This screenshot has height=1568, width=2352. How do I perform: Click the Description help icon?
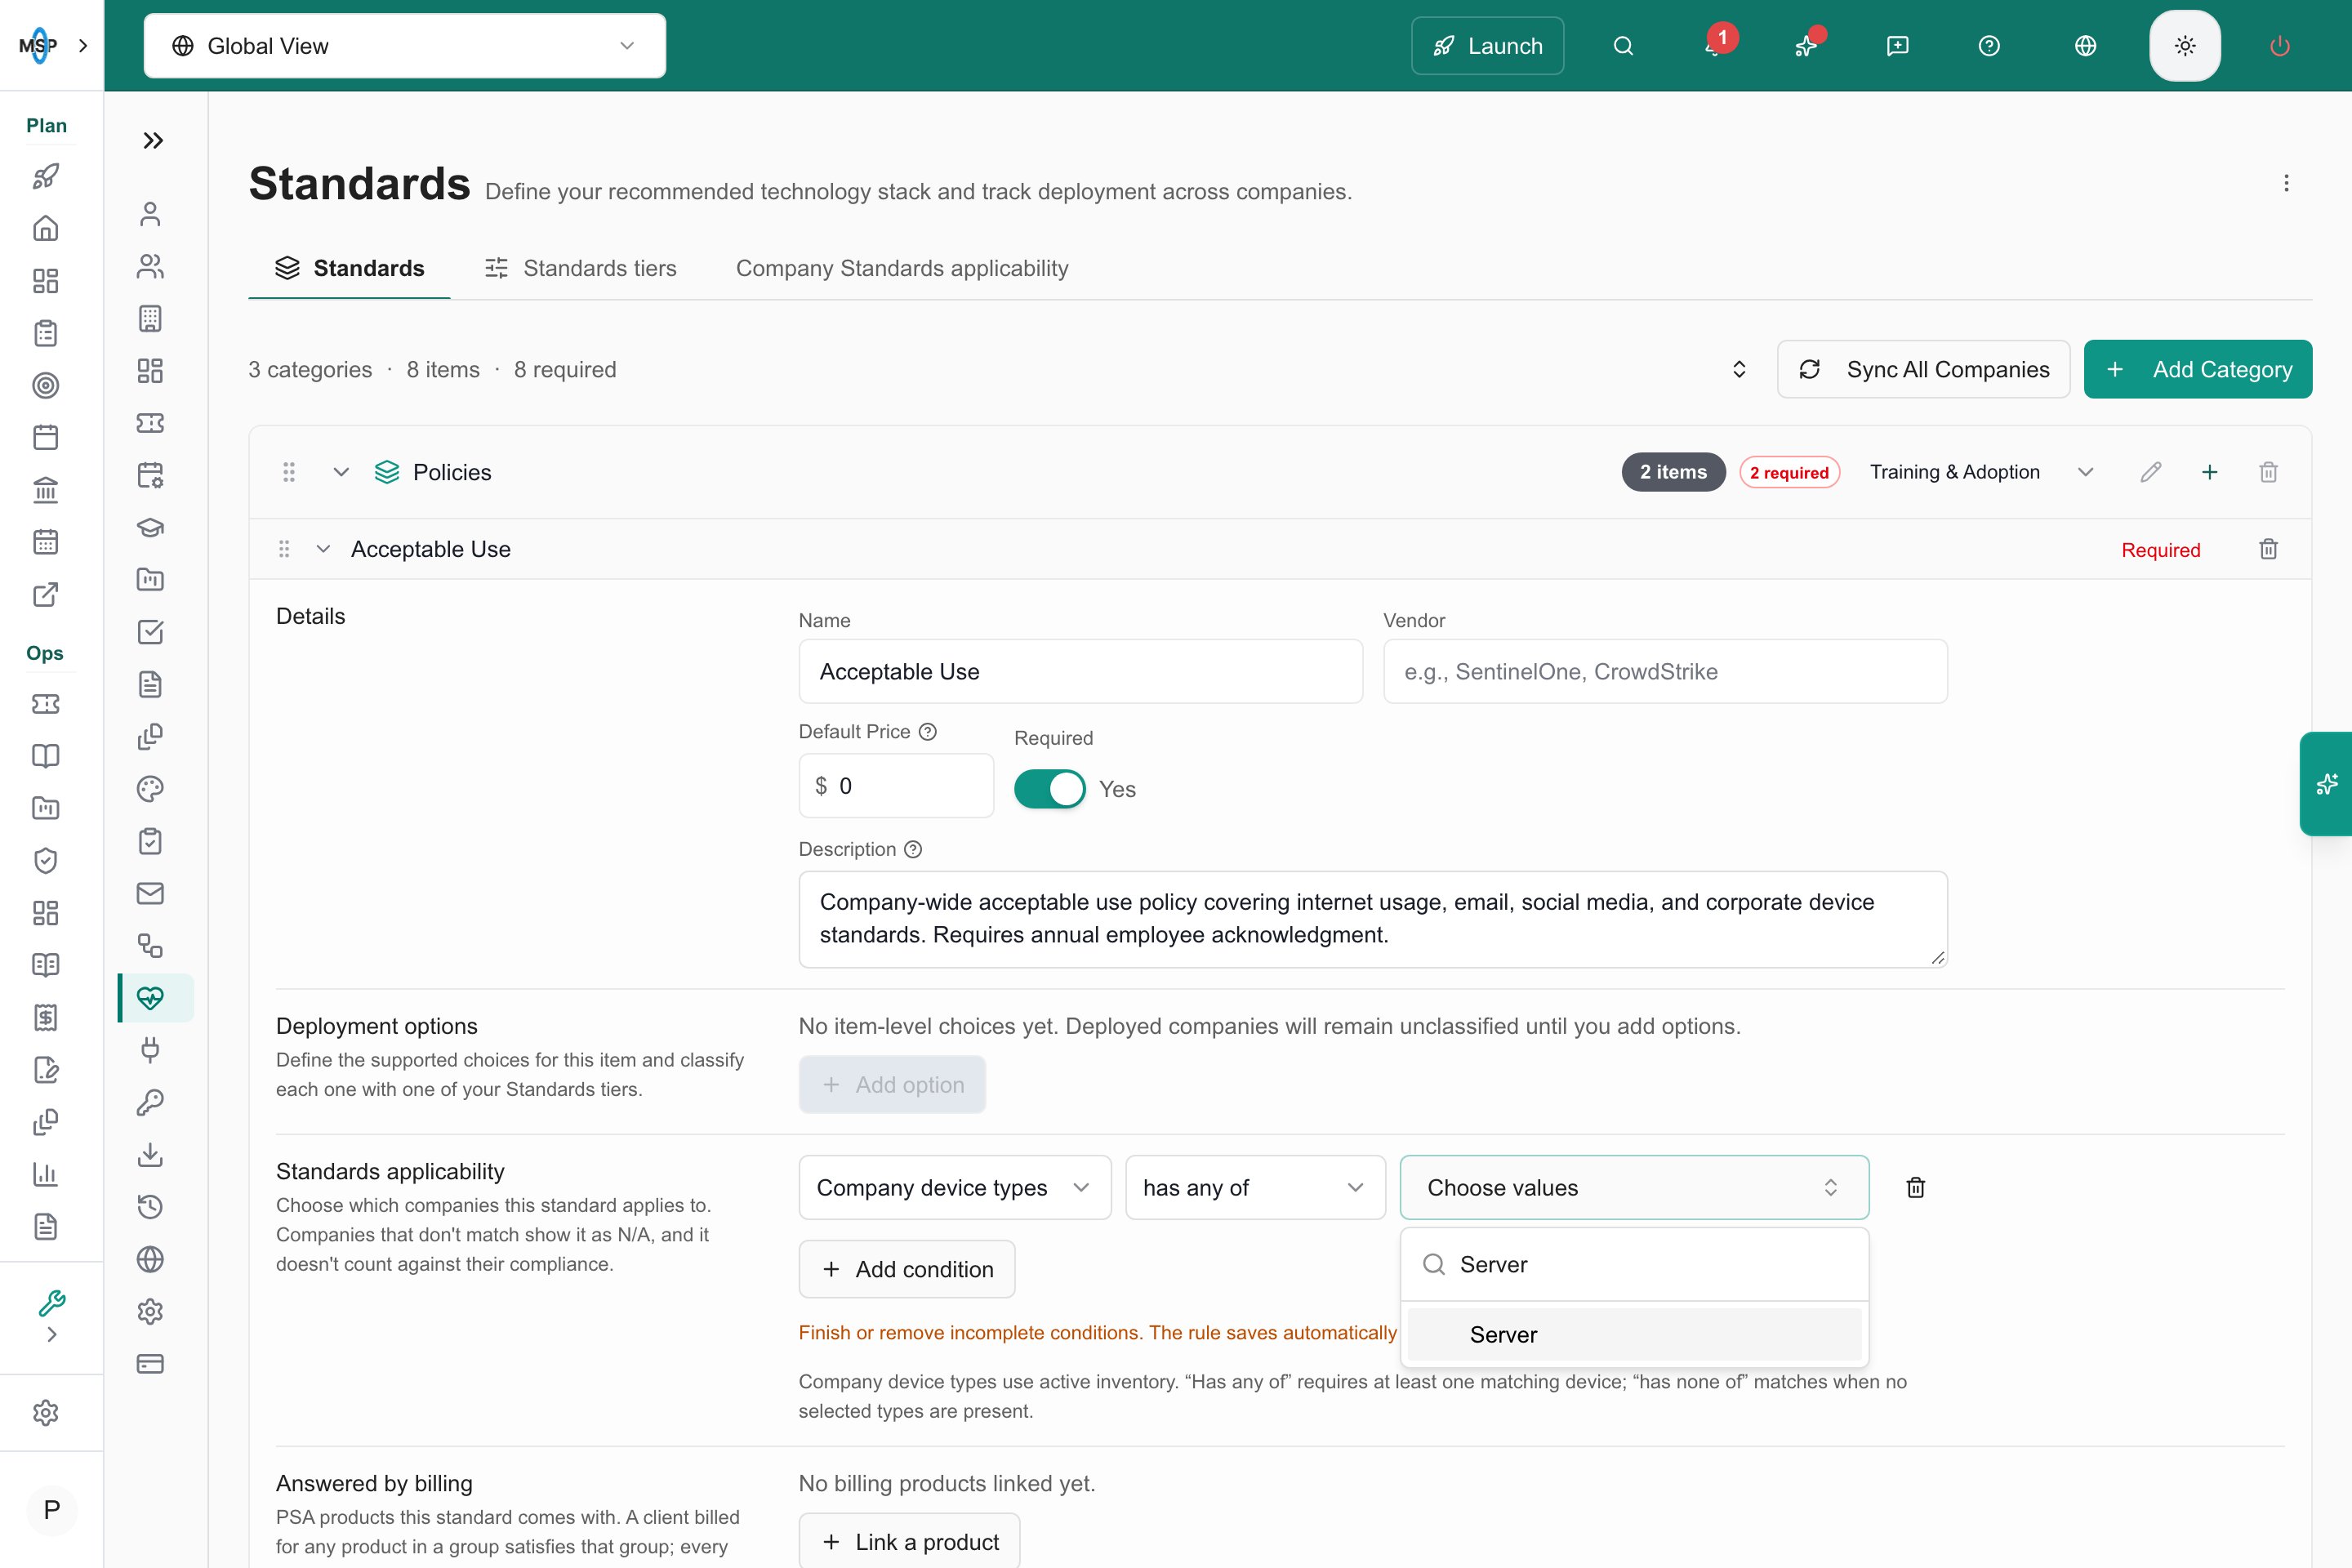point(913,849)
